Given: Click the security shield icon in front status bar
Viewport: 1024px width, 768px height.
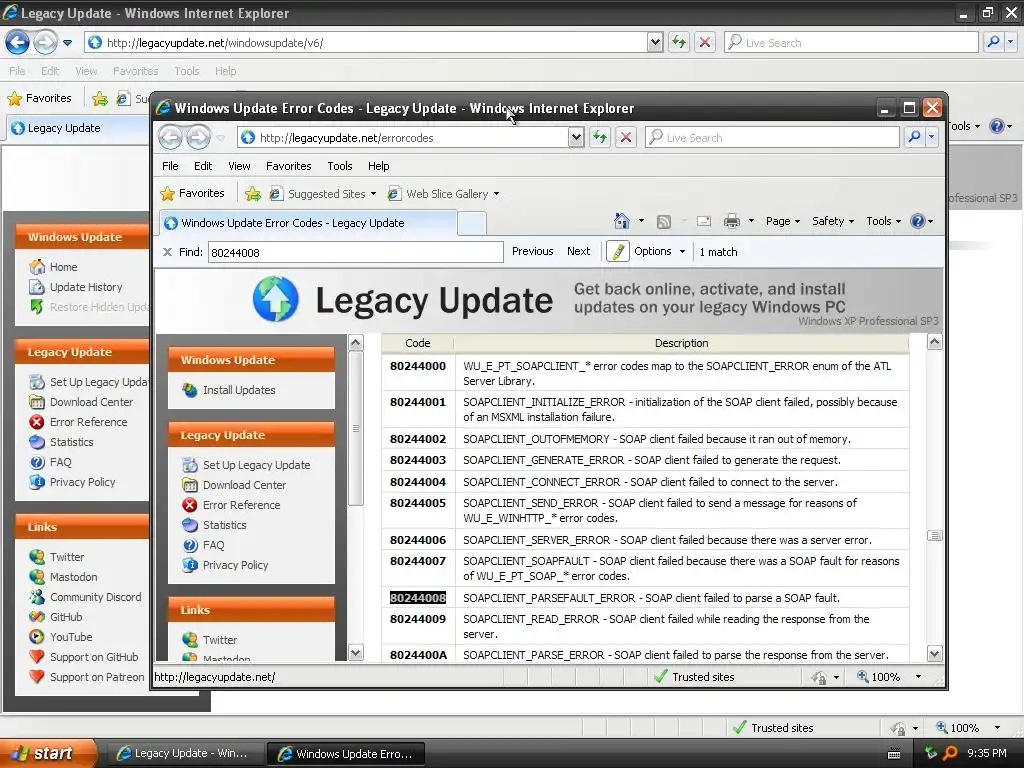Looking at the screenshot, I should (819, 677).
